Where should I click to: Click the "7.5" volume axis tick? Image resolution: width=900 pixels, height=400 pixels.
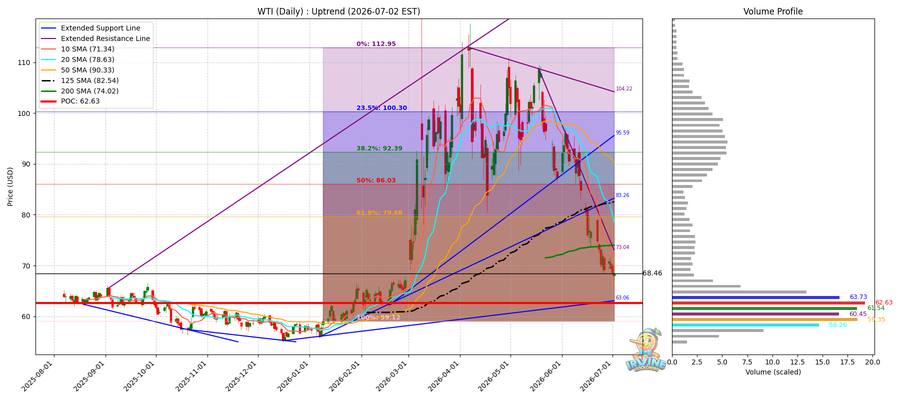tap(748, 363)
